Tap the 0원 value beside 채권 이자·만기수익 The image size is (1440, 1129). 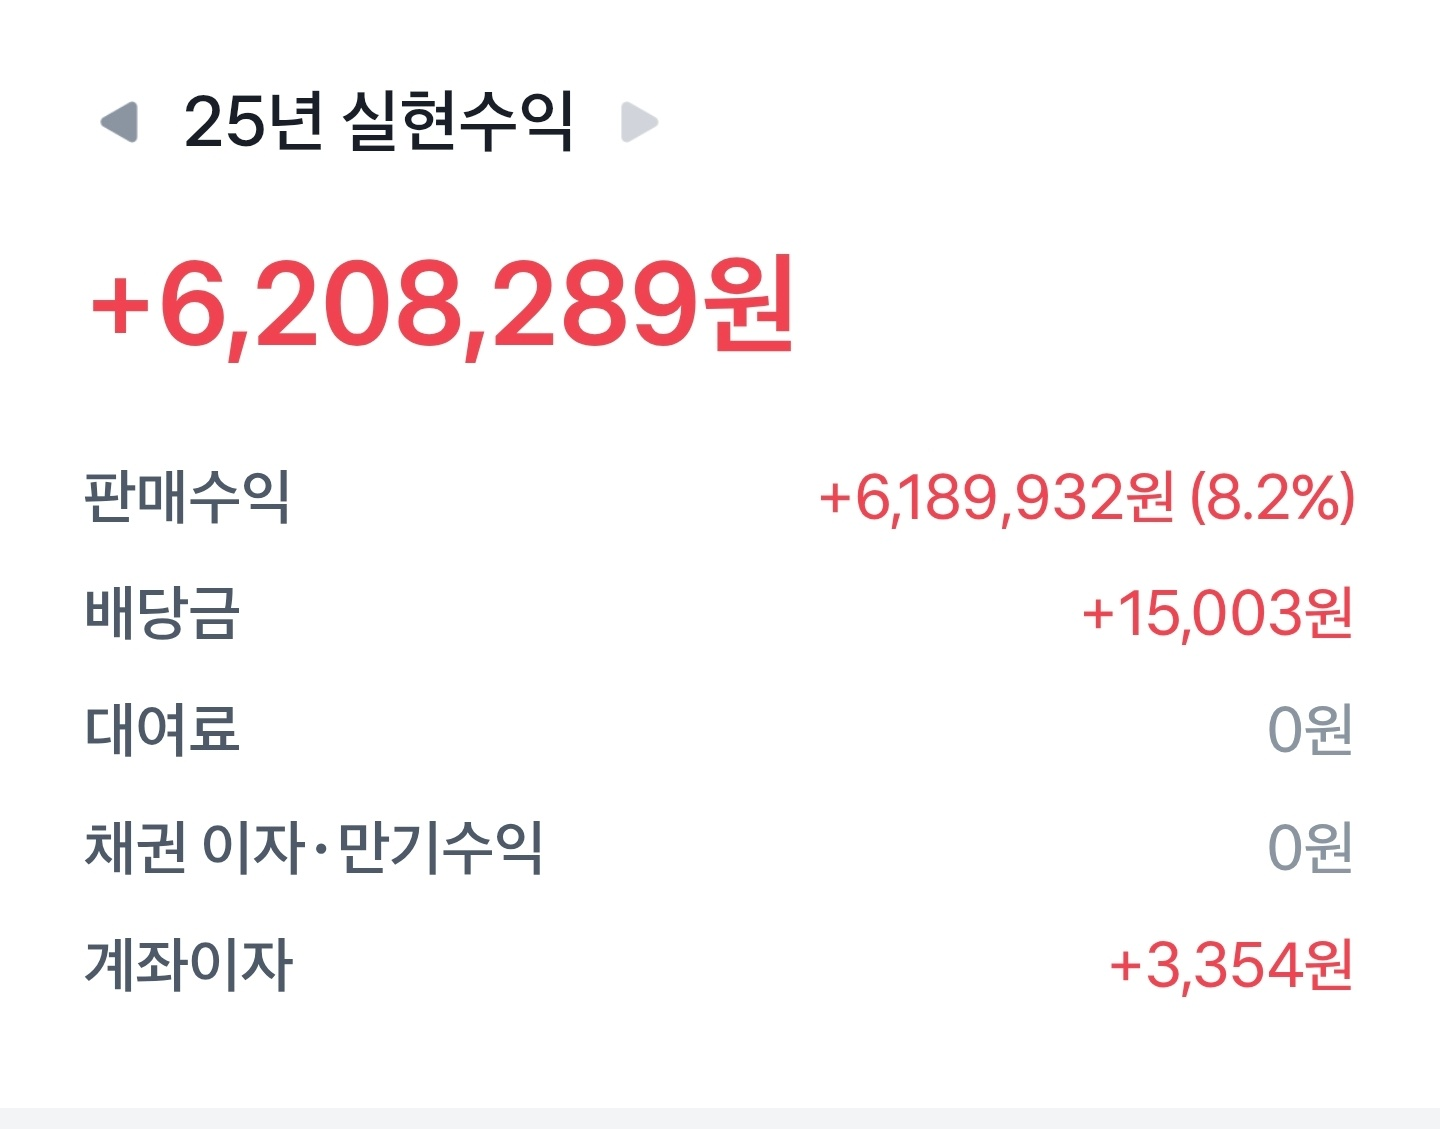pos(1310,847)
